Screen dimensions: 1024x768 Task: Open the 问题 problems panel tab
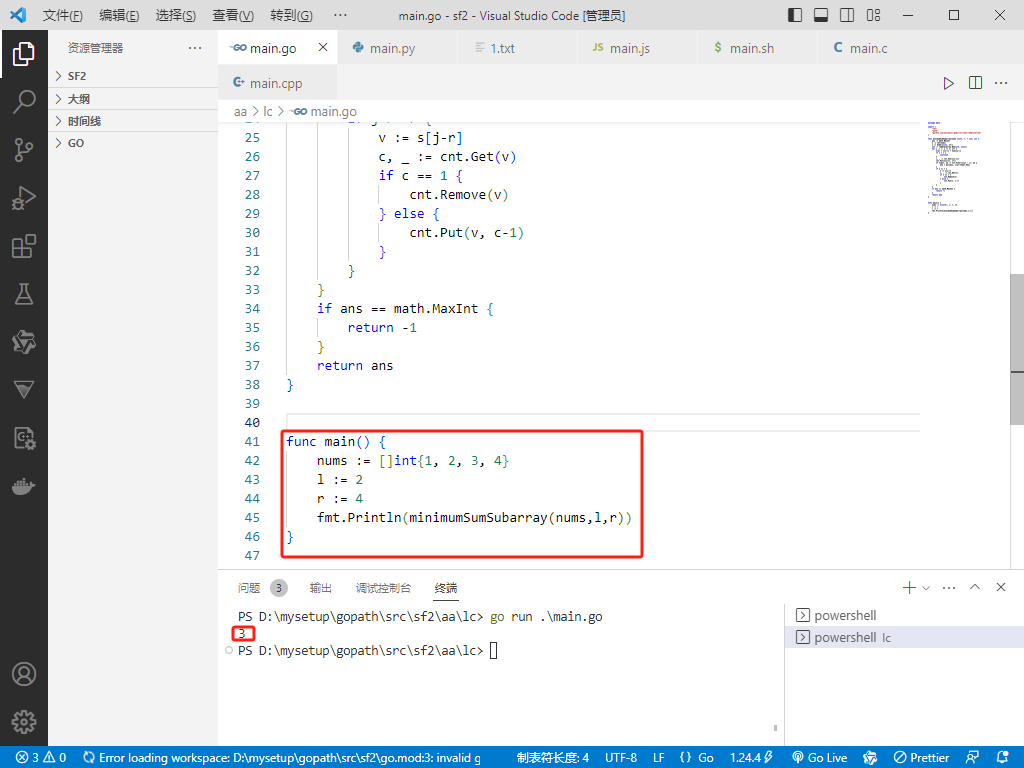(249, 588)
